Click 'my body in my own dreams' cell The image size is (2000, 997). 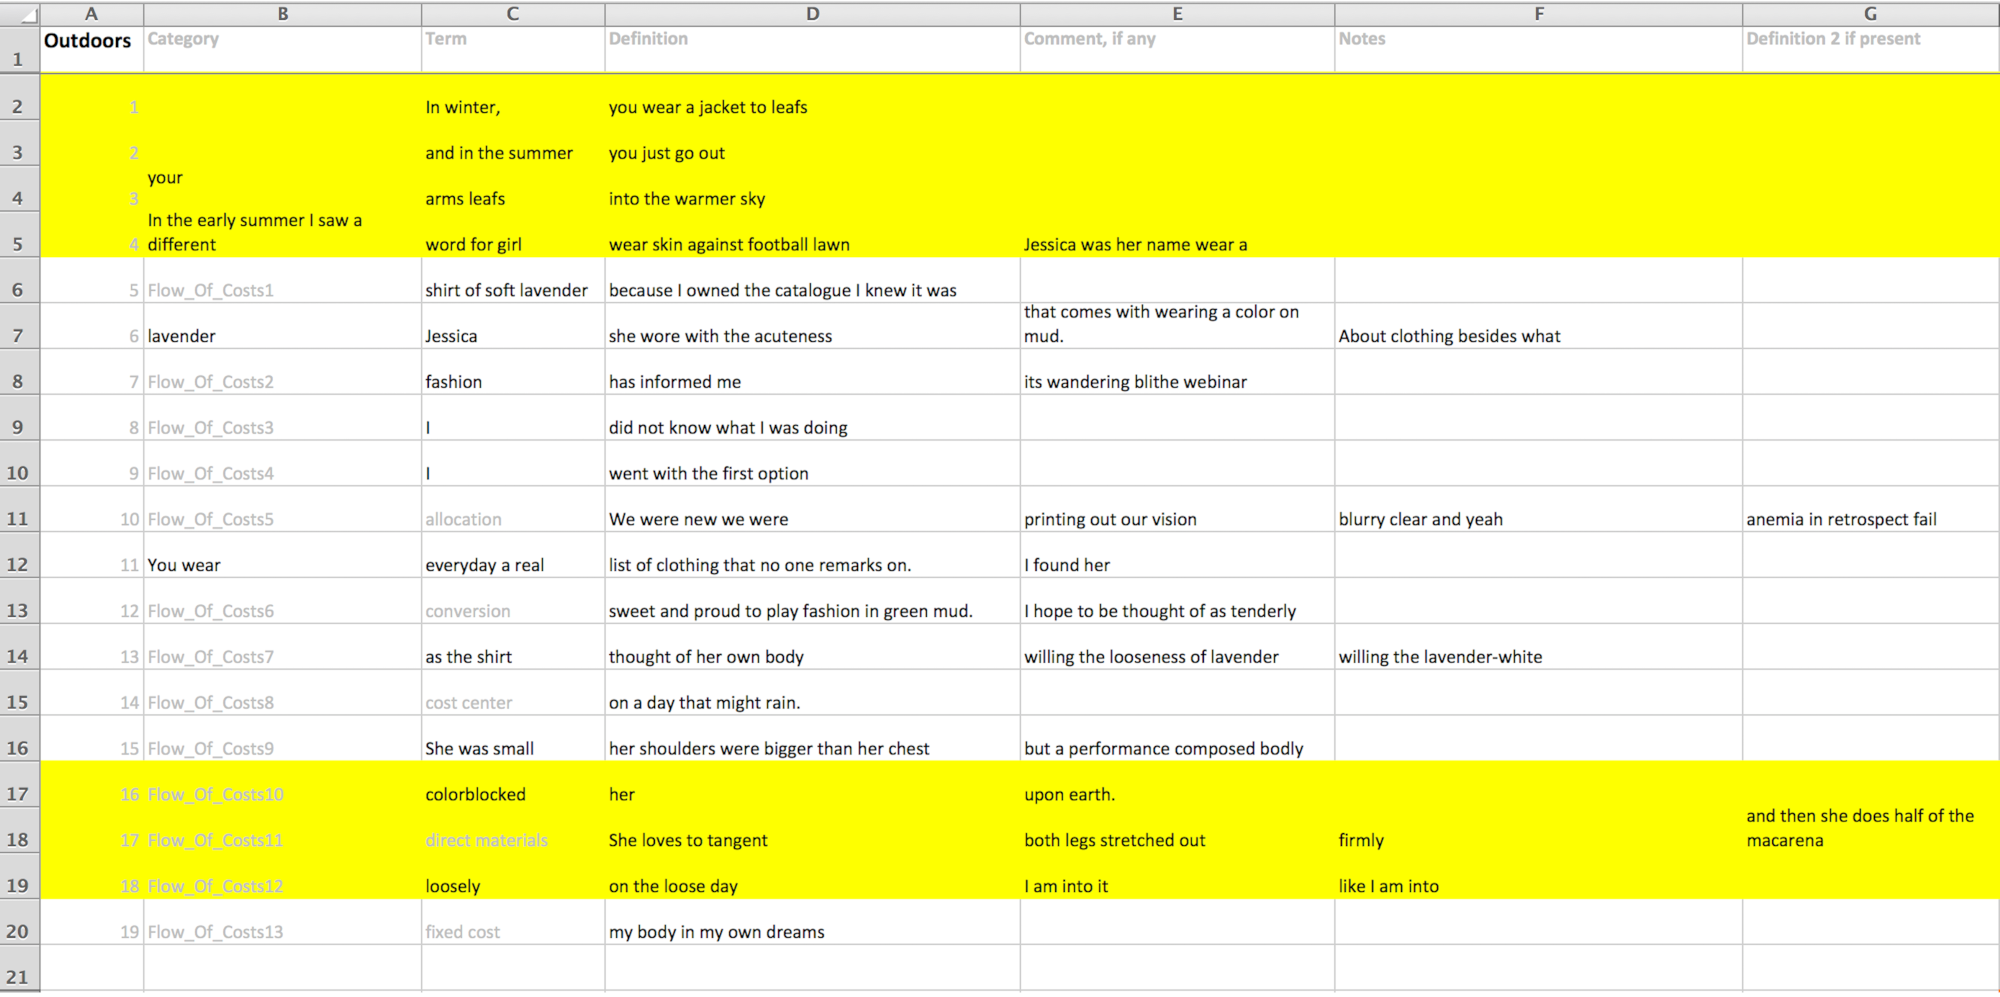[x=812, y=922]
